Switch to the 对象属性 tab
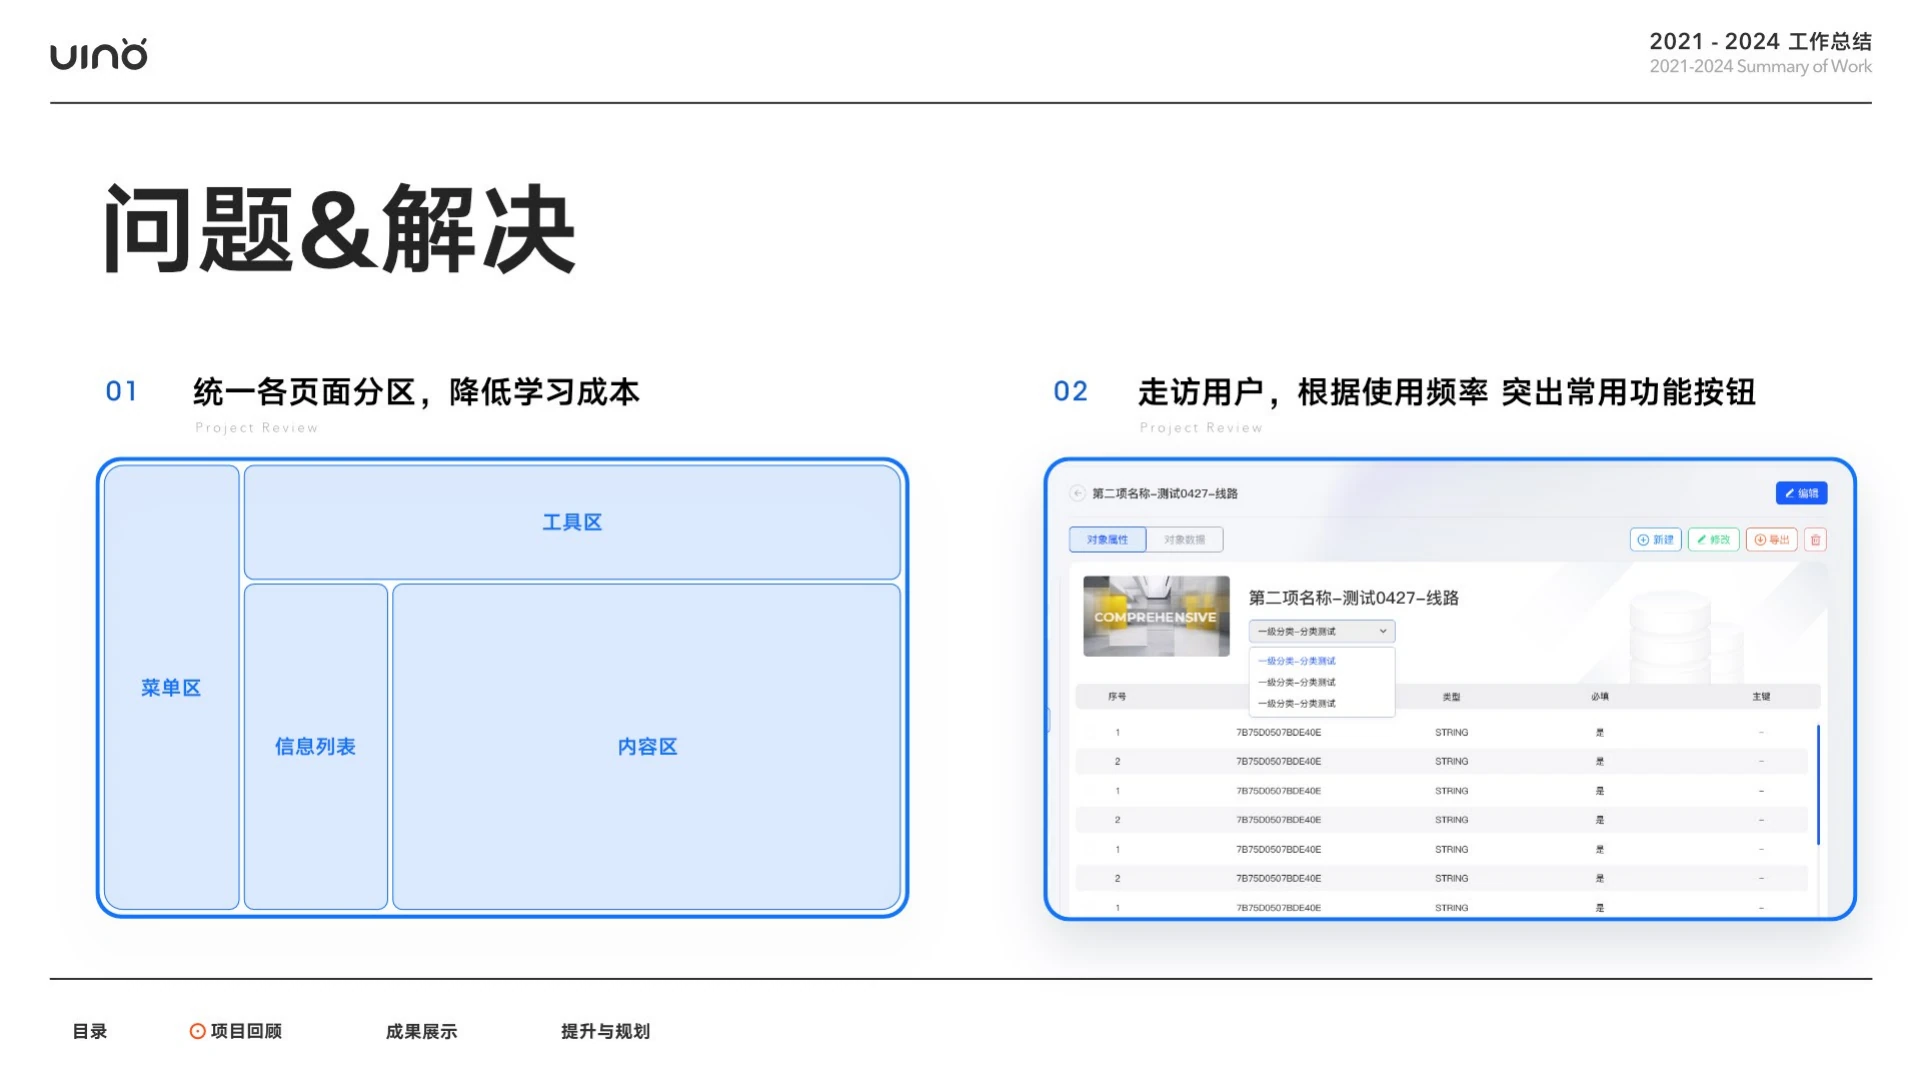This screenshot has height=1081, width=1921. (1107, 540)
